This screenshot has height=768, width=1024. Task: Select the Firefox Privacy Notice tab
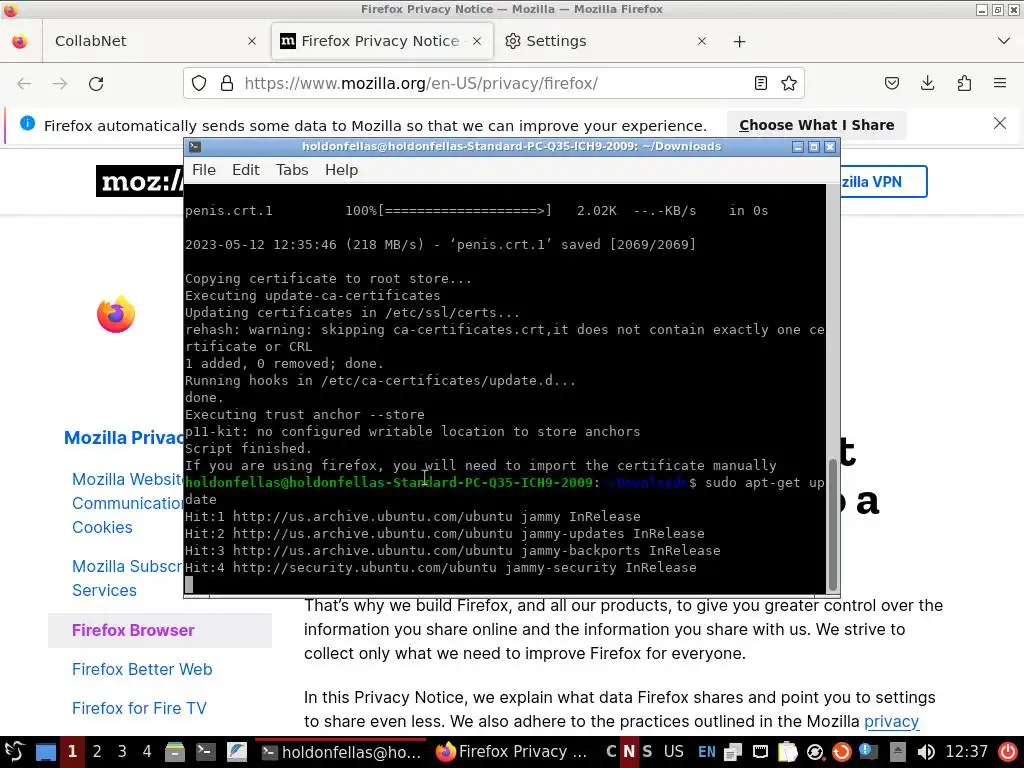coord(382,41)
